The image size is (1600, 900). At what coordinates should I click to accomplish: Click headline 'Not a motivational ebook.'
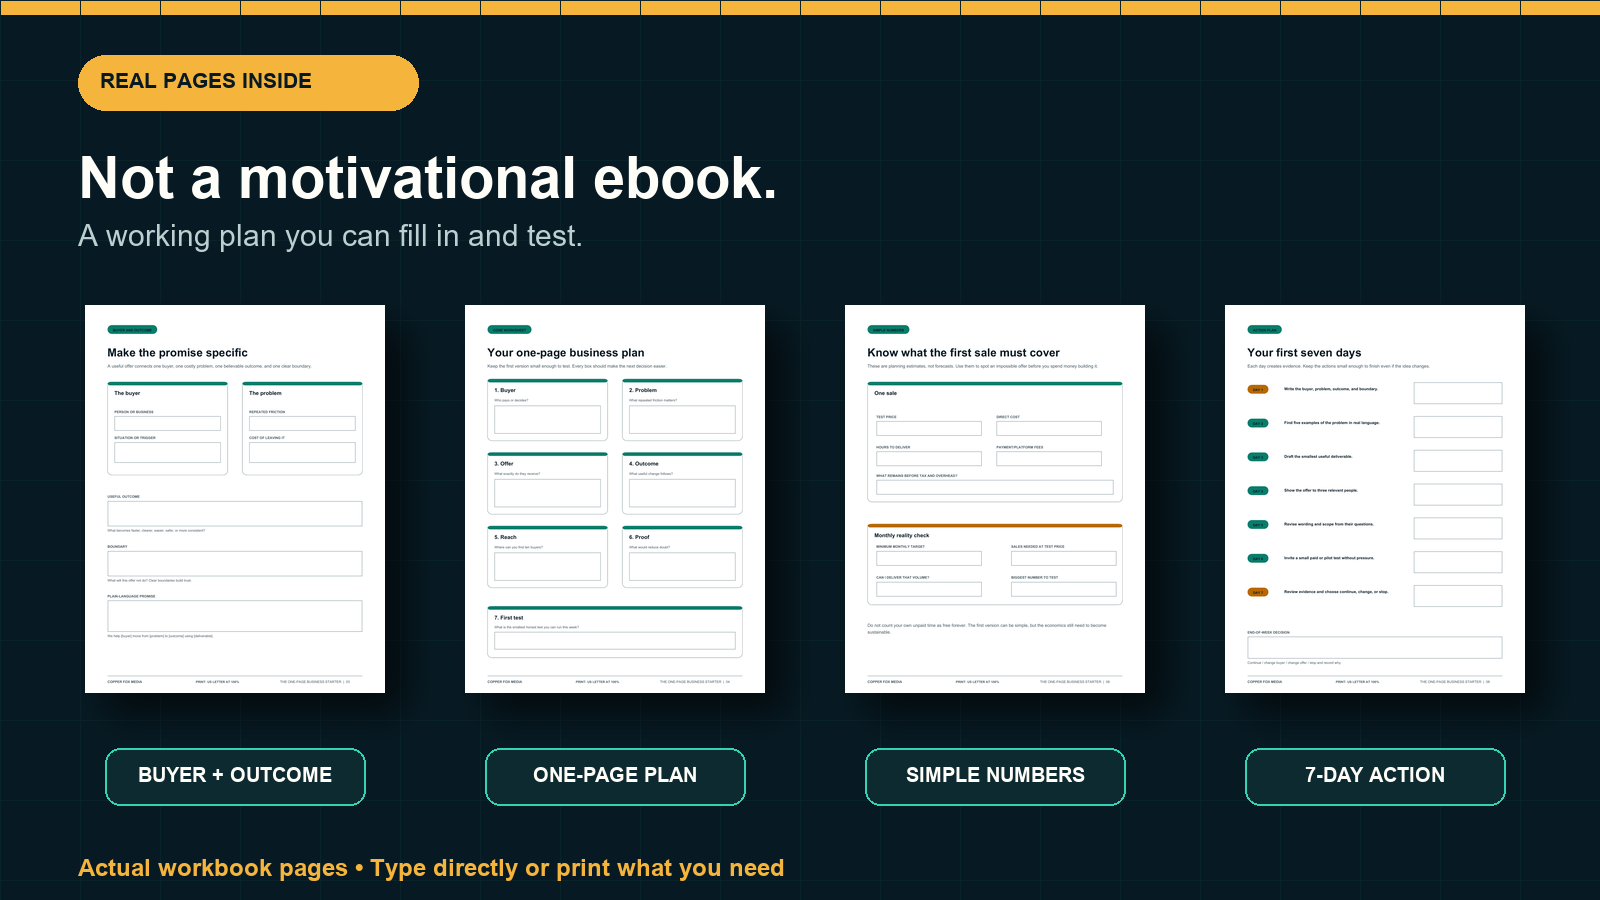pos(428,178)
